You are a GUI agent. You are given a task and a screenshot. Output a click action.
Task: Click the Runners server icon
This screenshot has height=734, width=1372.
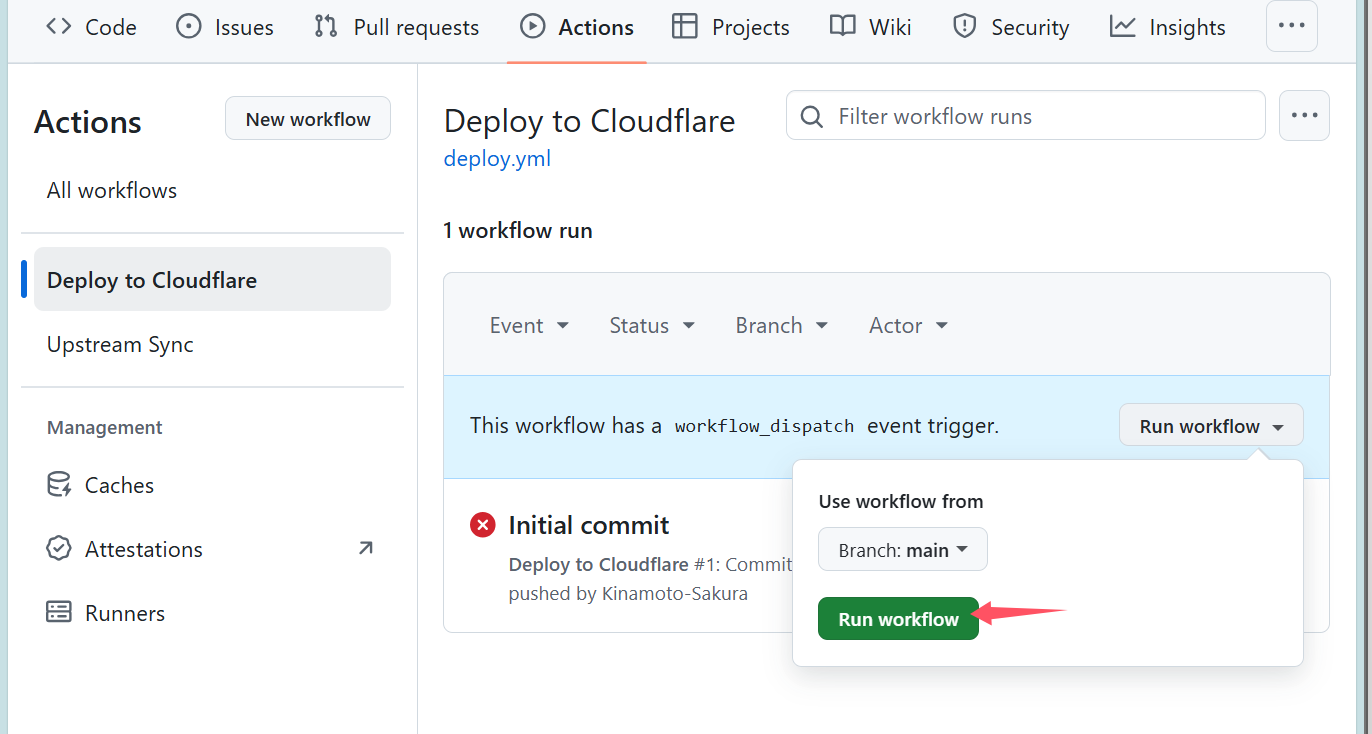pyautogui.click(x=59, y=612)
